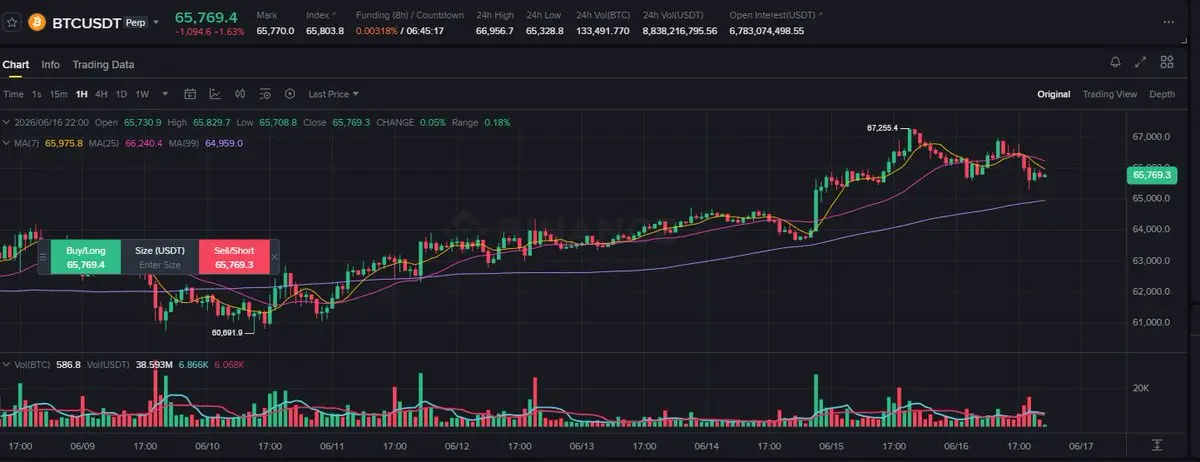Switch to the Depth chart
This screenshot has width=1200, height=462.
click(1162, 94)
